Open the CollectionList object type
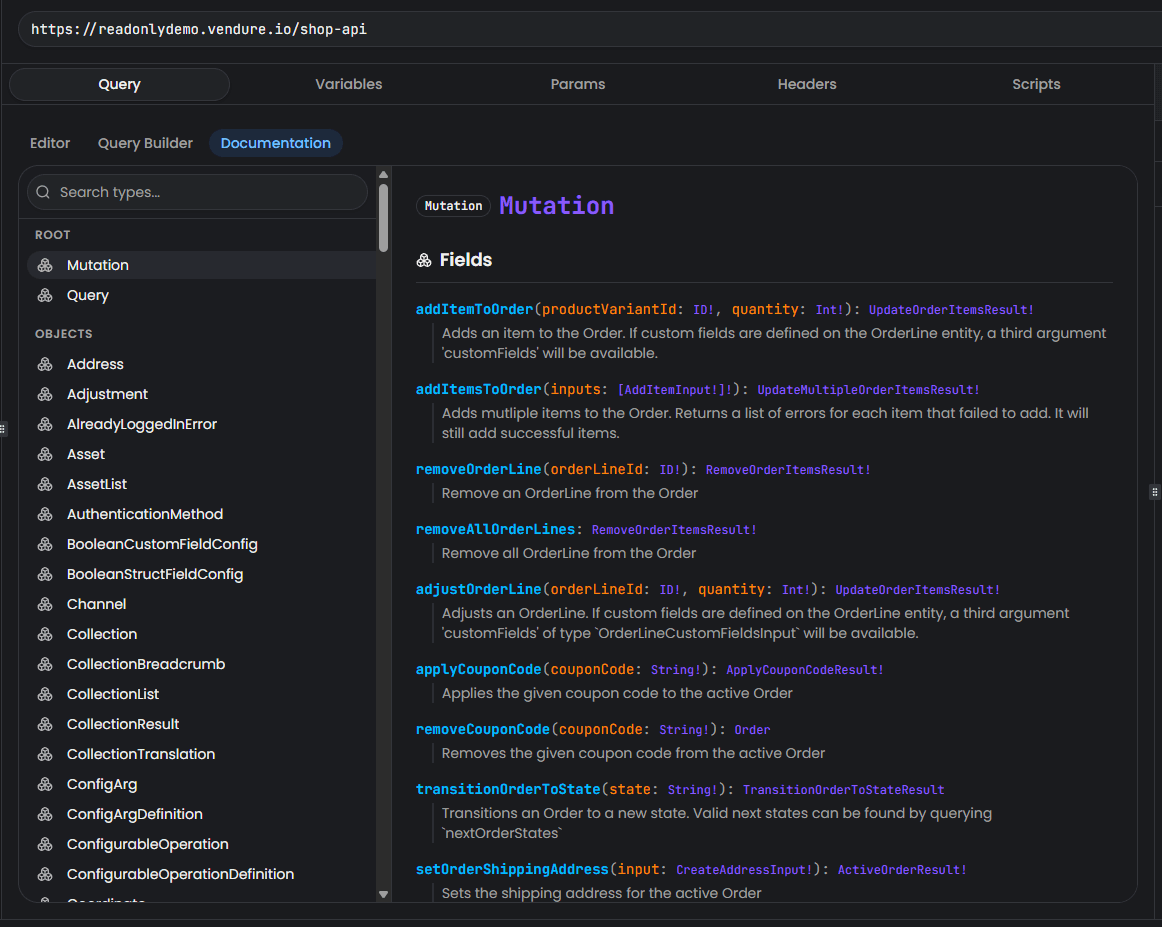 click(202, 694)
